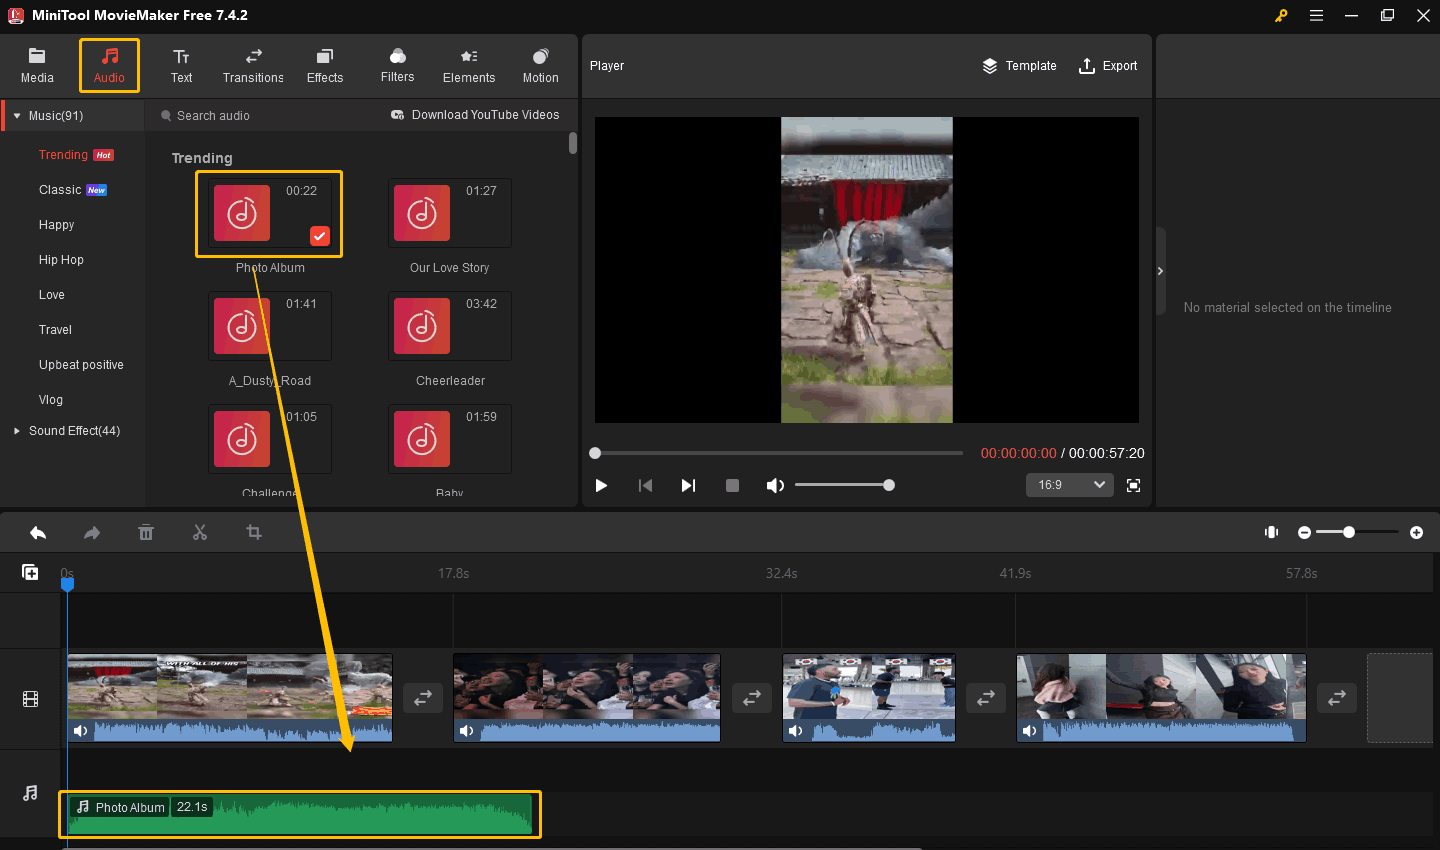1440x850 pixels.
Task: Go to previous frame
Action: 645,485
